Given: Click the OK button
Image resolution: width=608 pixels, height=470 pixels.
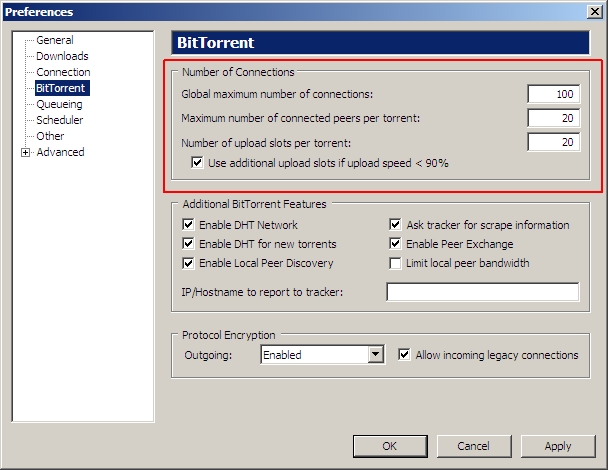Looking at the screenshot, I should click(x=390, y=446).
